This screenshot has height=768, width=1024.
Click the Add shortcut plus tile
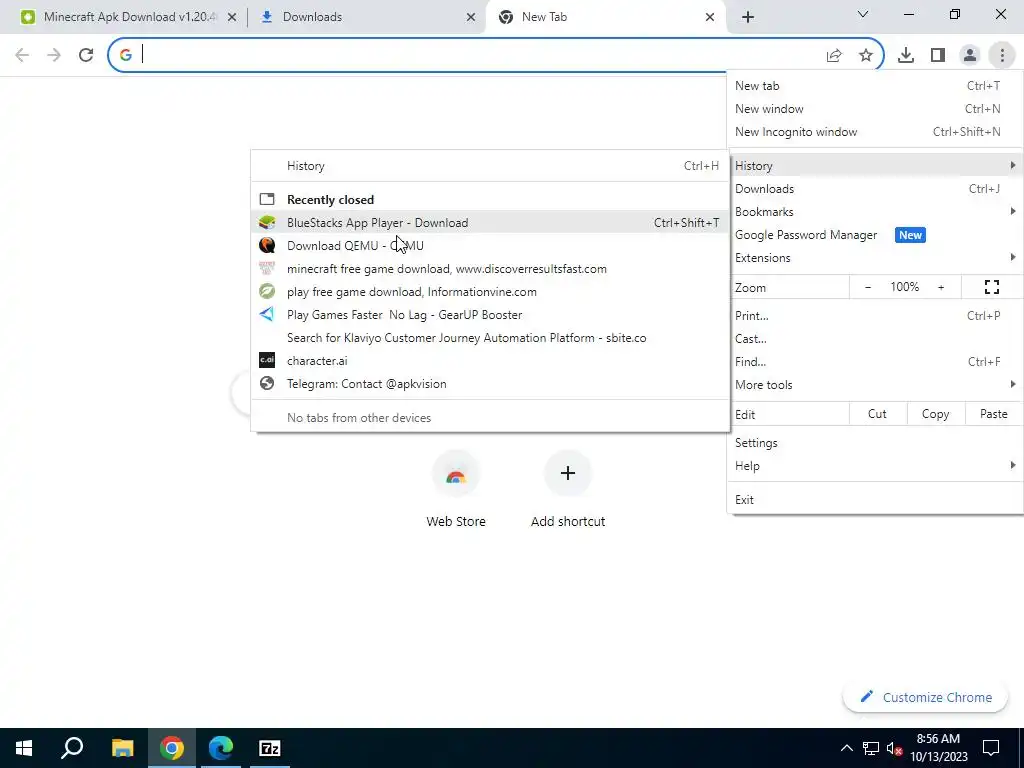point(568,490)
